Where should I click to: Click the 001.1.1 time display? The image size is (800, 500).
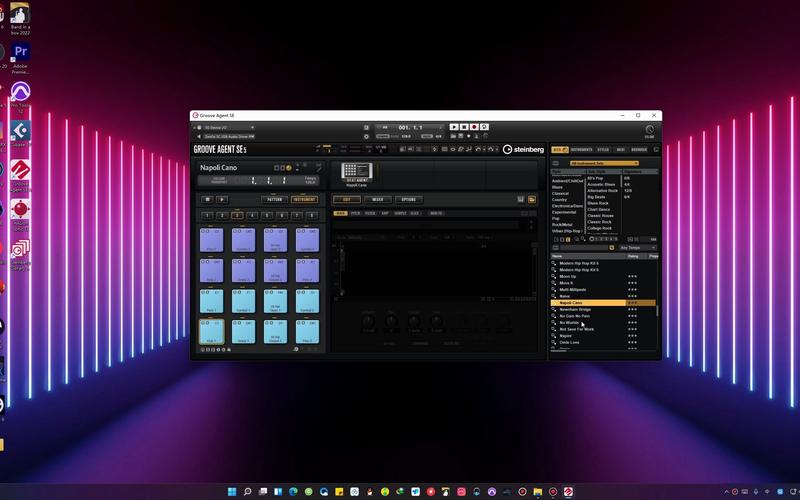410,128
